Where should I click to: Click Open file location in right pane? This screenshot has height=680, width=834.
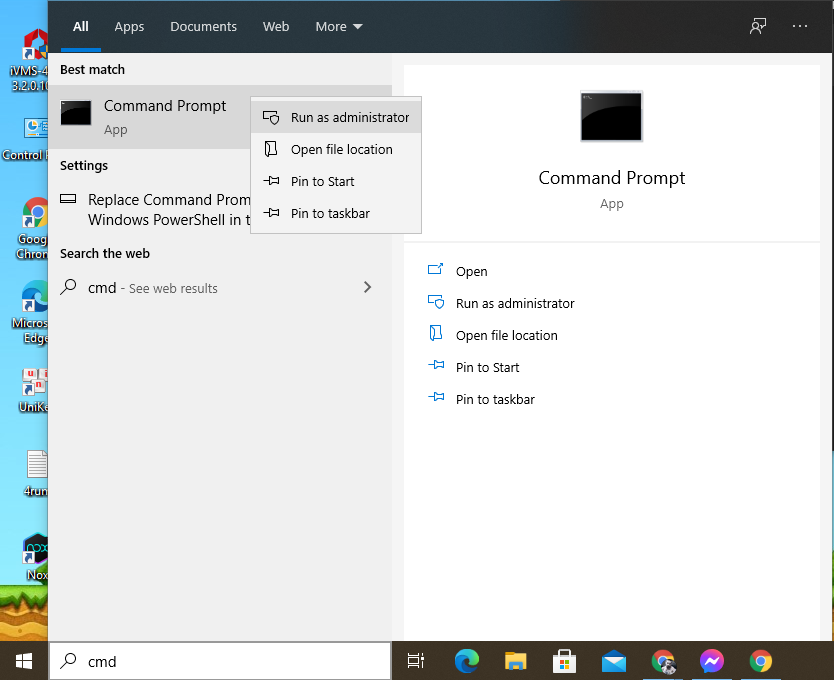point(506,335)
